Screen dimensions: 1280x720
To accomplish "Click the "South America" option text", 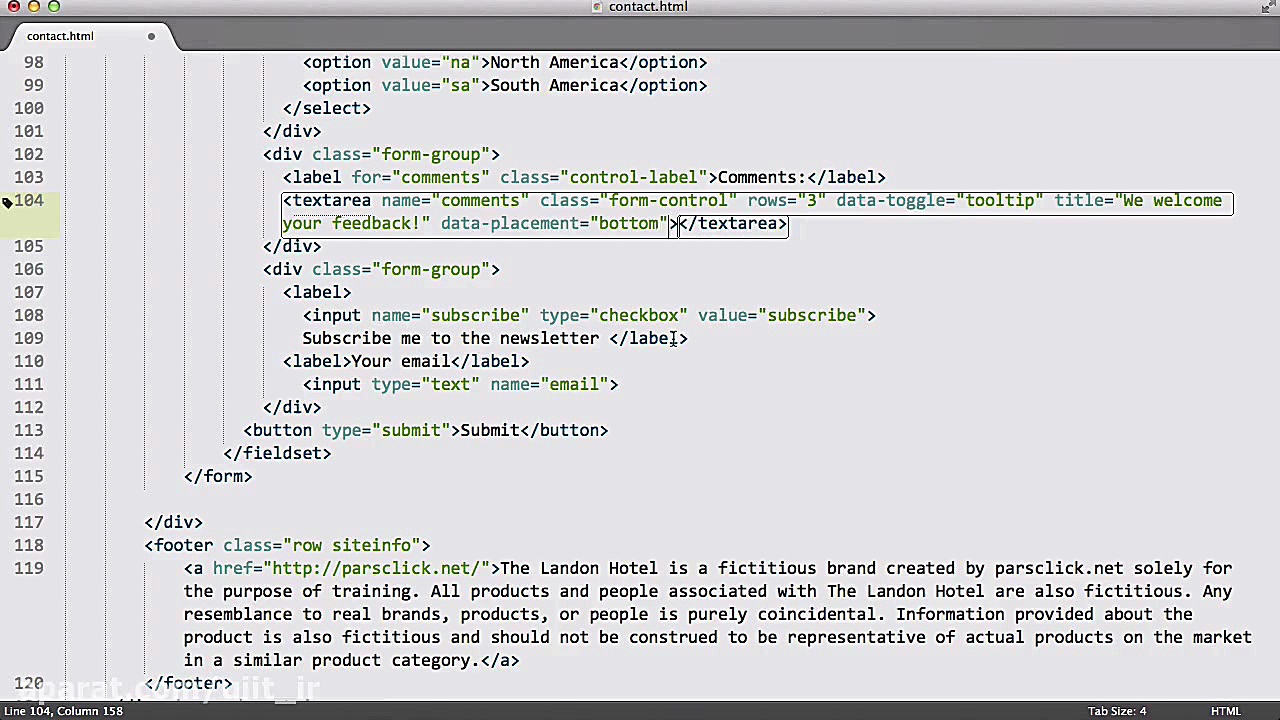I will pyautogui.click(x=554, y=85).
